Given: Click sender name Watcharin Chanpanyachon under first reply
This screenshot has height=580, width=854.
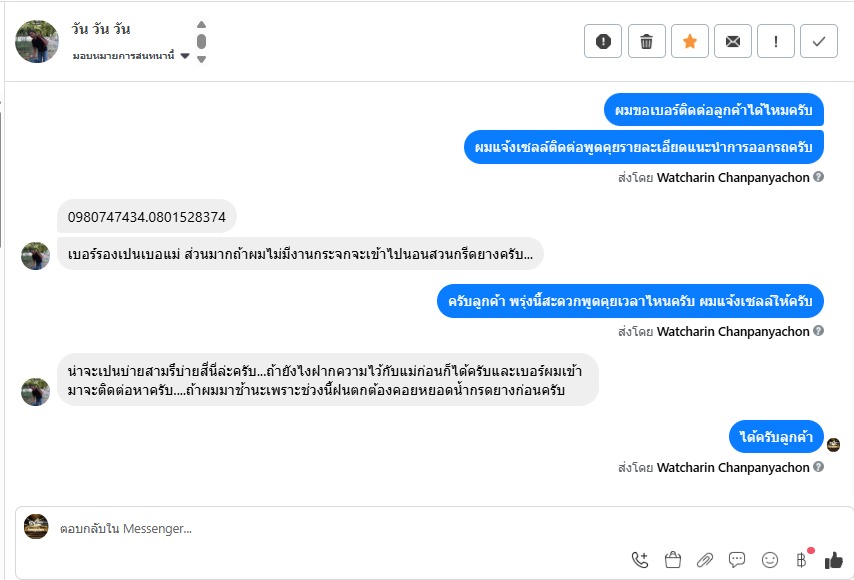Looking at the screenshot, I should (733, 178).
